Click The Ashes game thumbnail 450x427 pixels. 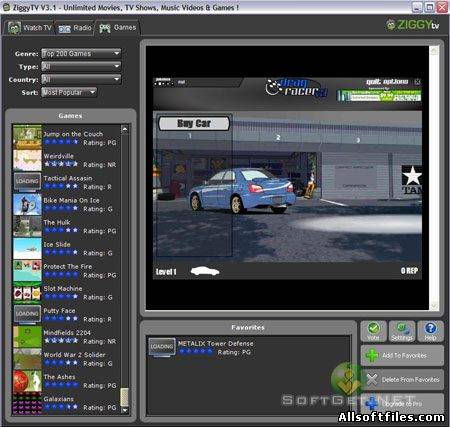point(27,381)
